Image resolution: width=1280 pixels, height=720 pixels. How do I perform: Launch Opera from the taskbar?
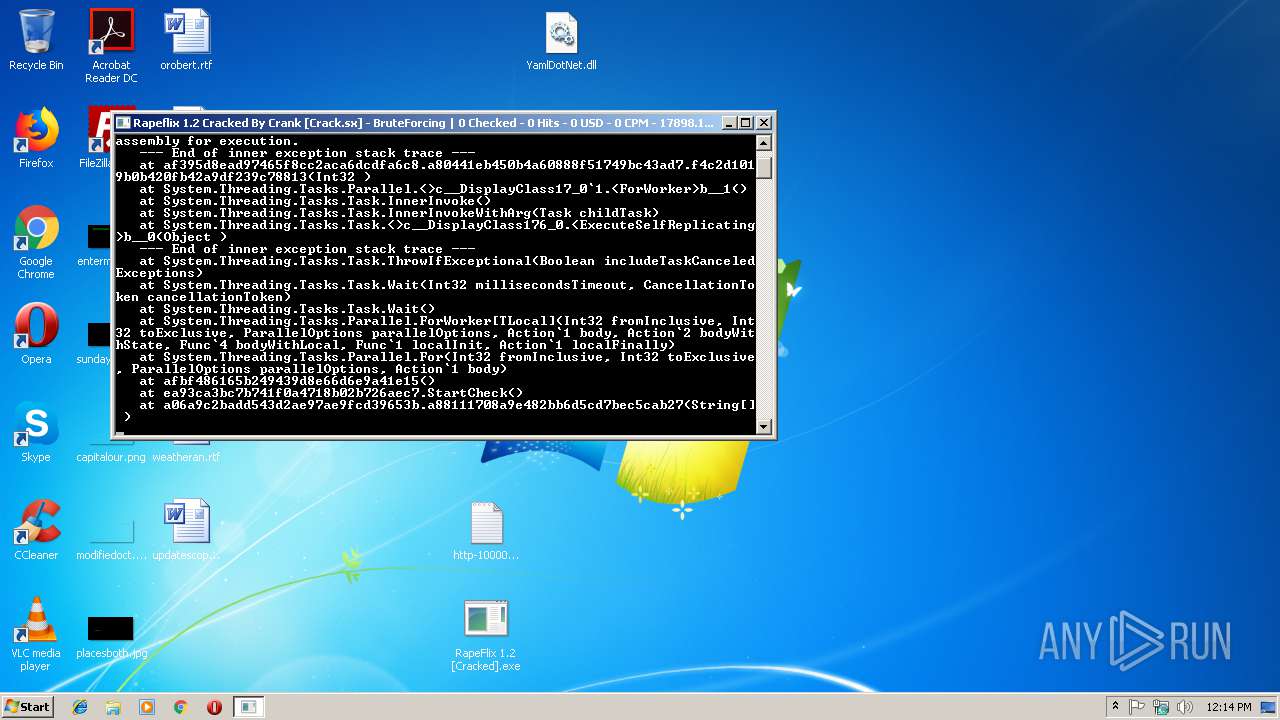tap(214, 707)
